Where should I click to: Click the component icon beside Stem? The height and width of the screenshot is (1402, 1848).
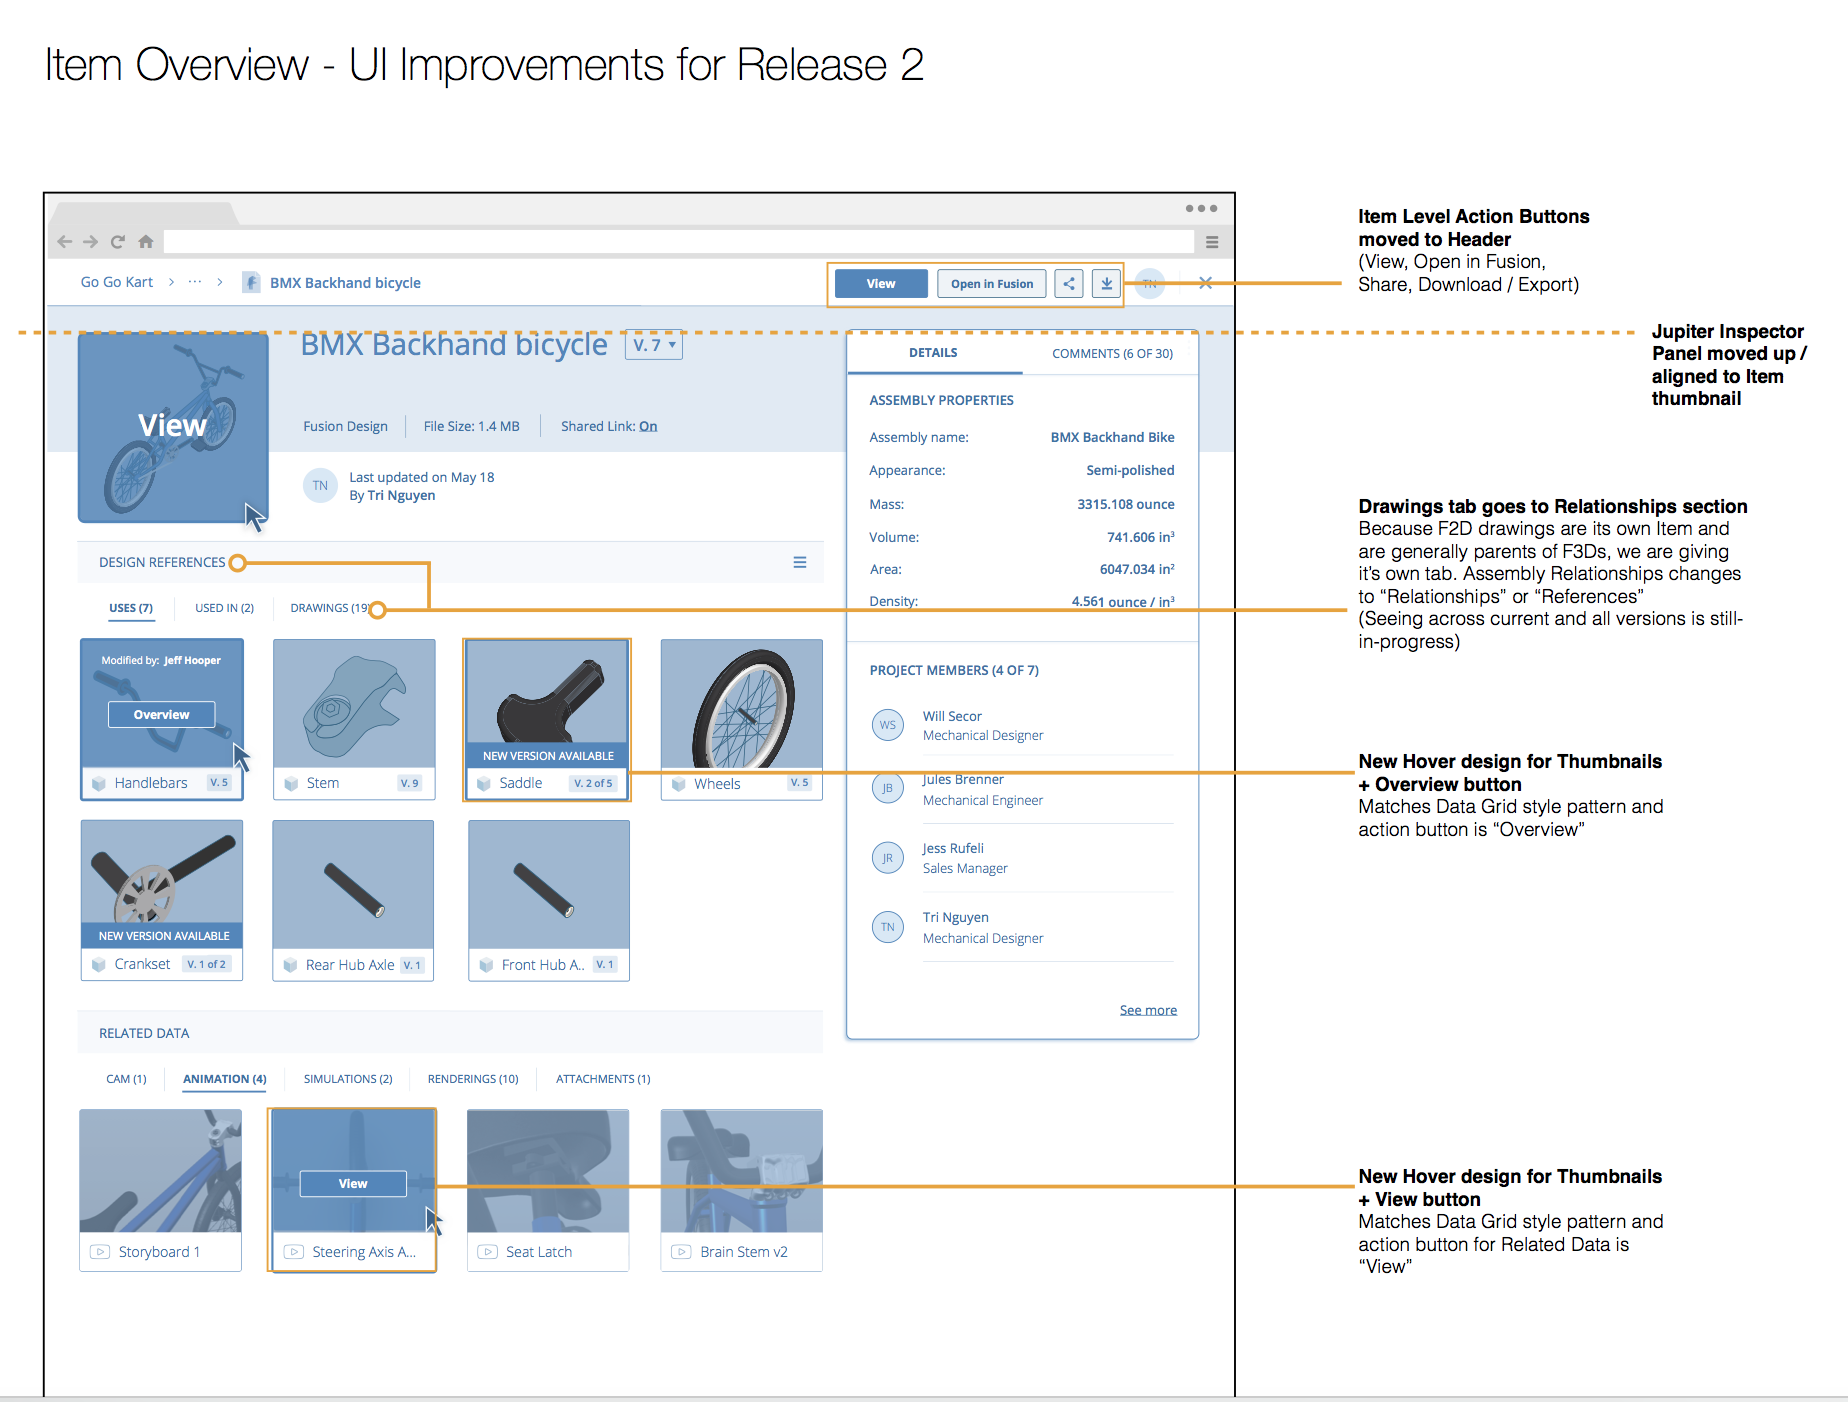point(291,784)
